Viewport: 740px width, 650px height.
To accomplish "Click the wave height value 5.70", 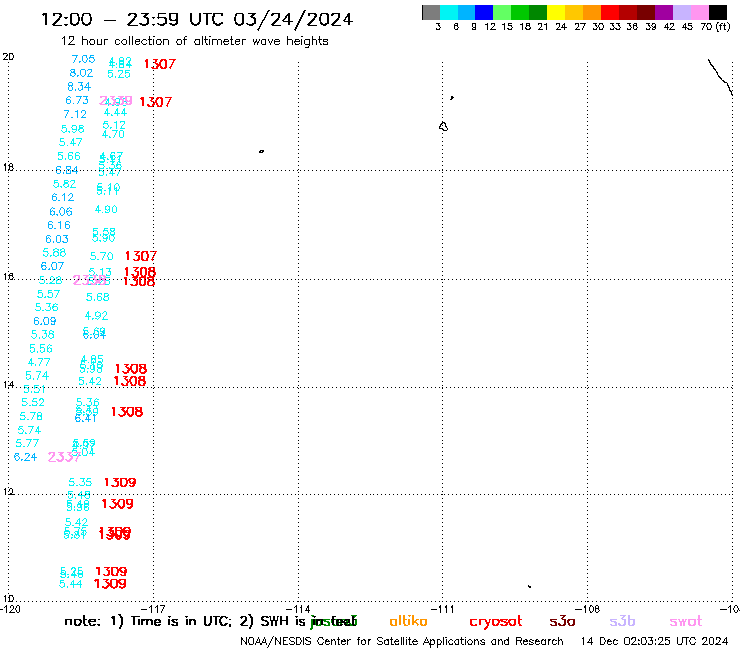I will point(102,256).
